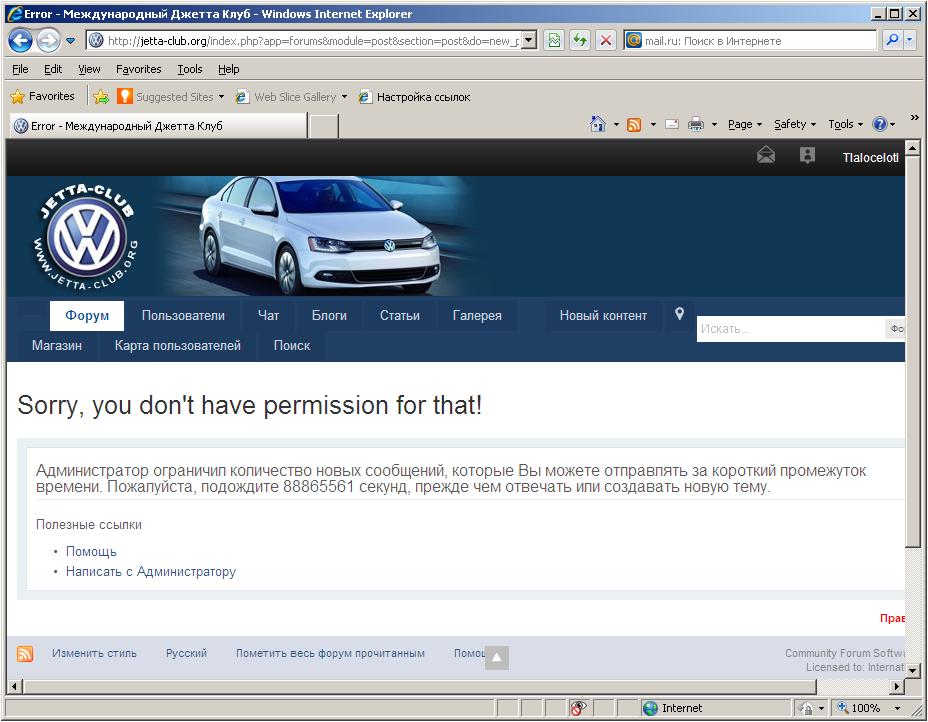This screenshot has height=722, width=928.
Task: Open forum messages envelope icon
Action: click(x=766, y=156)
